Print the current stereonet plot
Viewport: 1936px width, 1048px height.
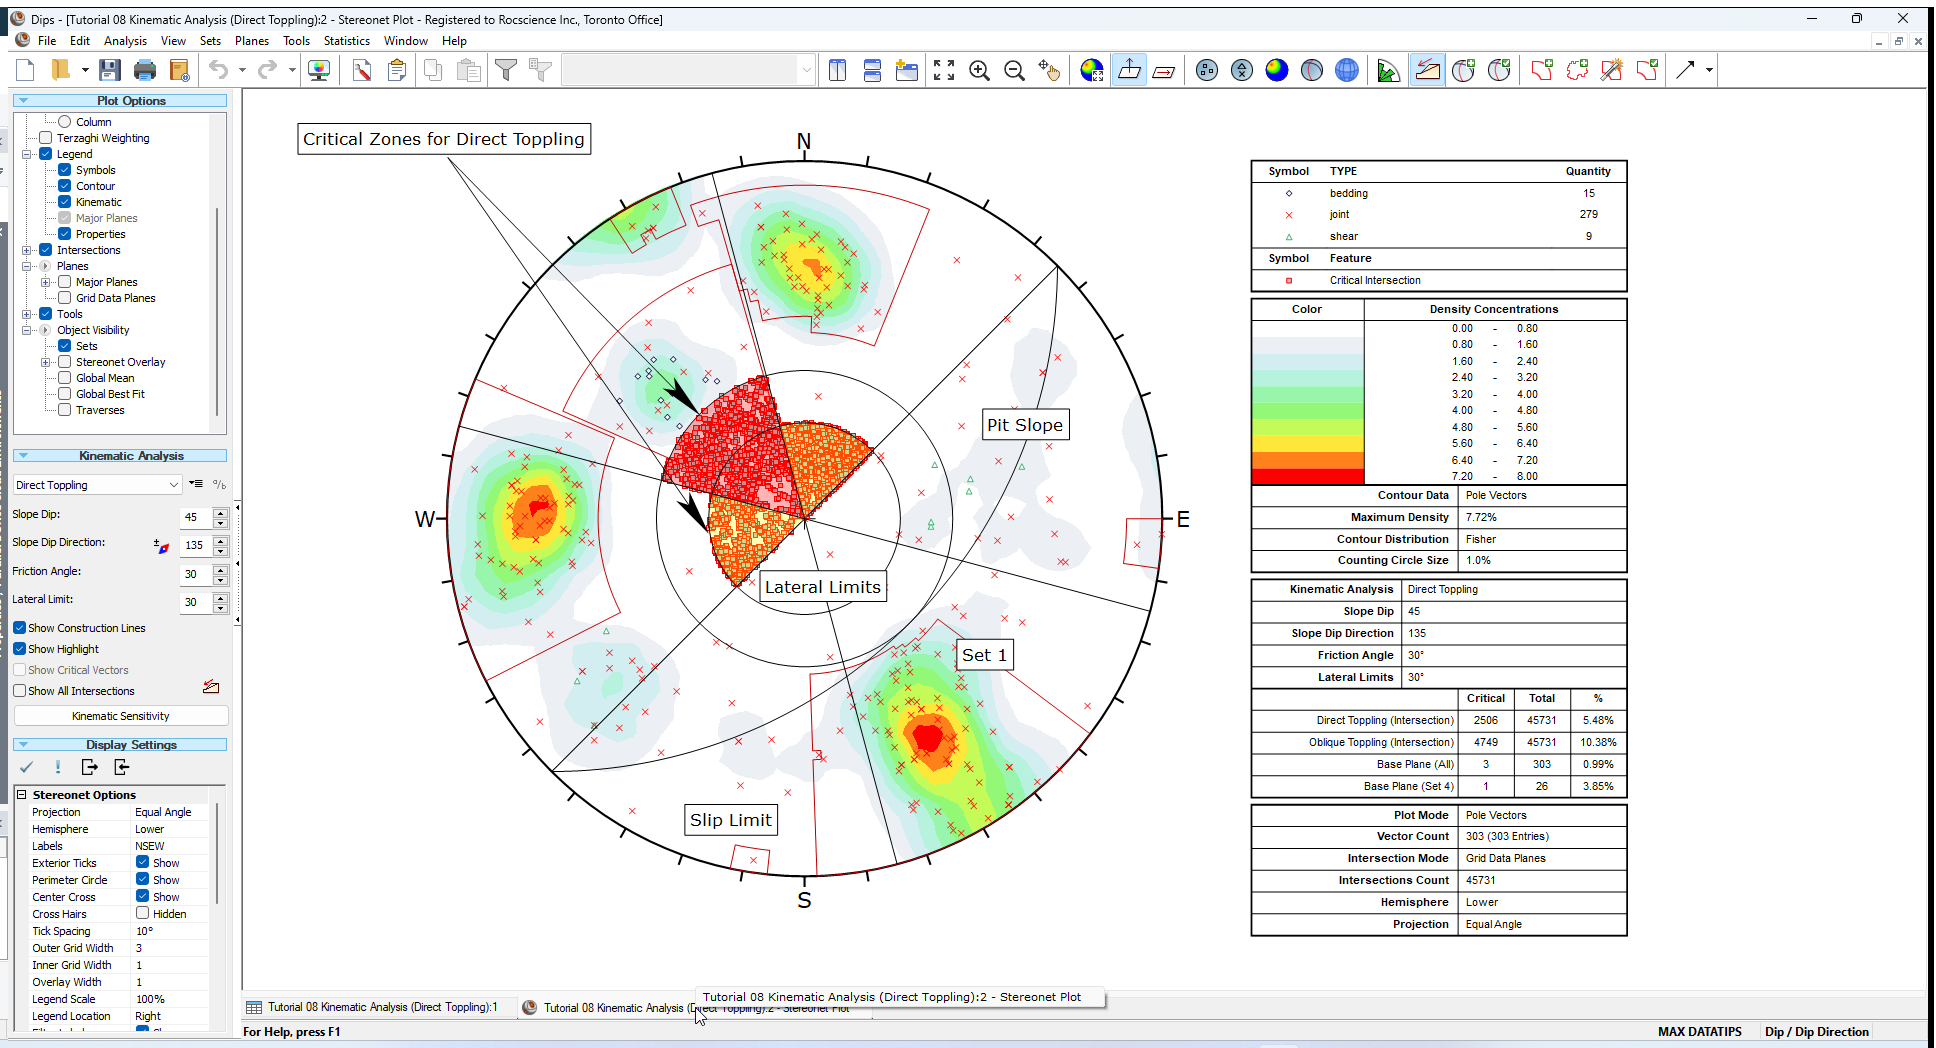click(145, 69)
